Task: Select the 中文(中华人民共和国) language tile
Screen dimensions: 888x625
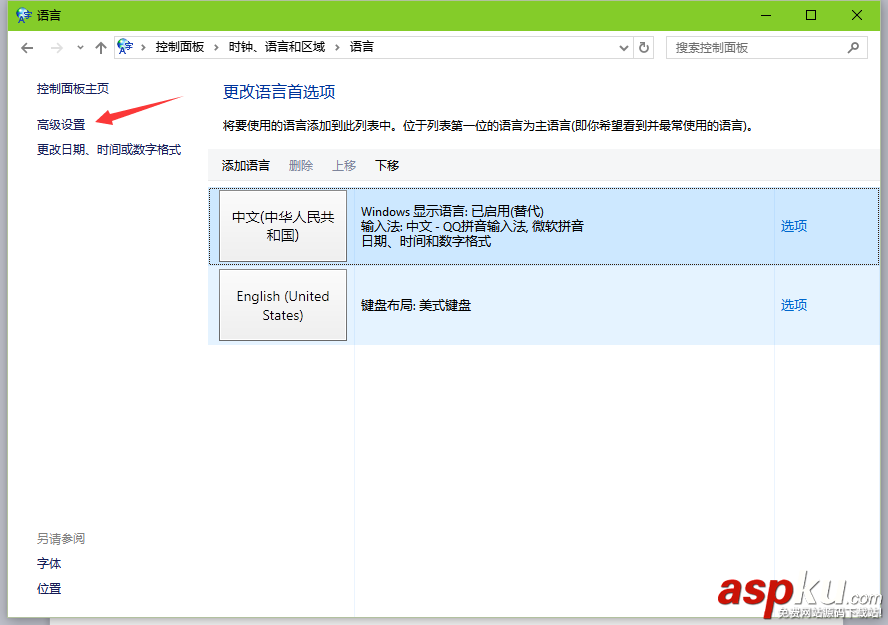Action: [283, 226]
